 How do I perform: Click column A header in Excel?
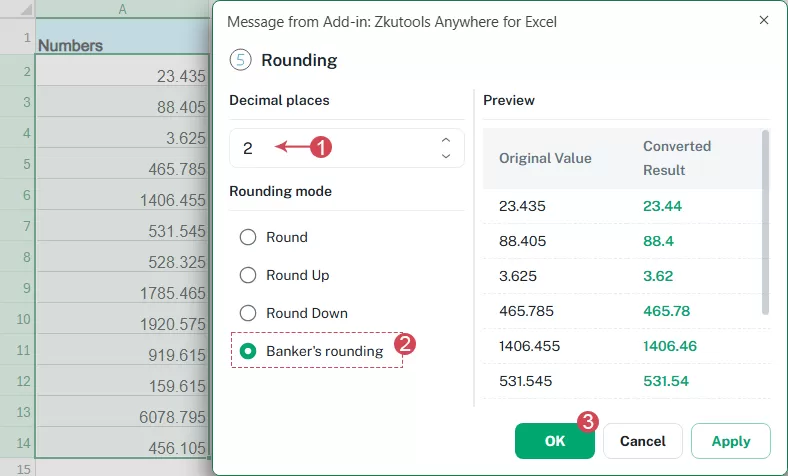[x=123, y=9]
